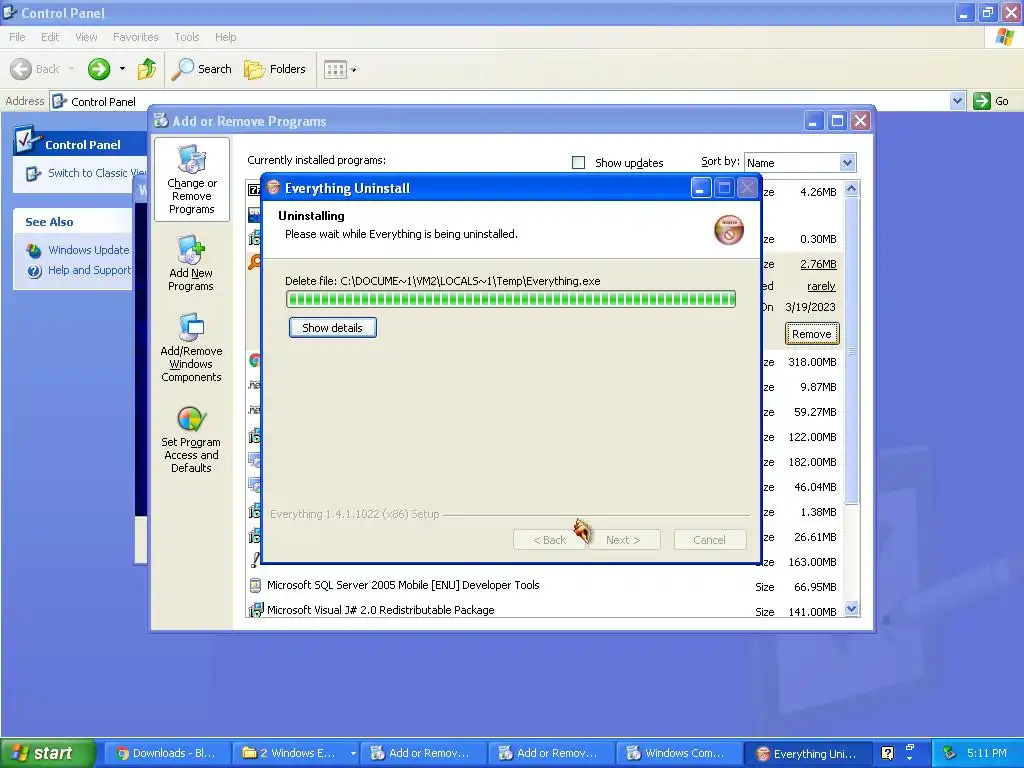1024x768 pixels.
Task: Open the Help menu
Action: 225,37
